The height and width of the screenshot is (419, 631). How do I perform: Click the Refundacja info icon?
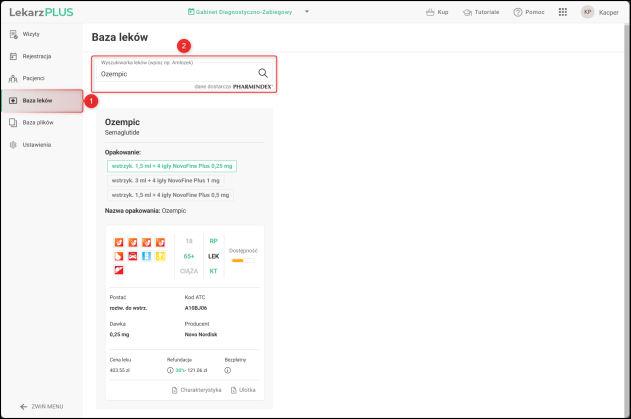pyautogui.click(x=170, y=370)
